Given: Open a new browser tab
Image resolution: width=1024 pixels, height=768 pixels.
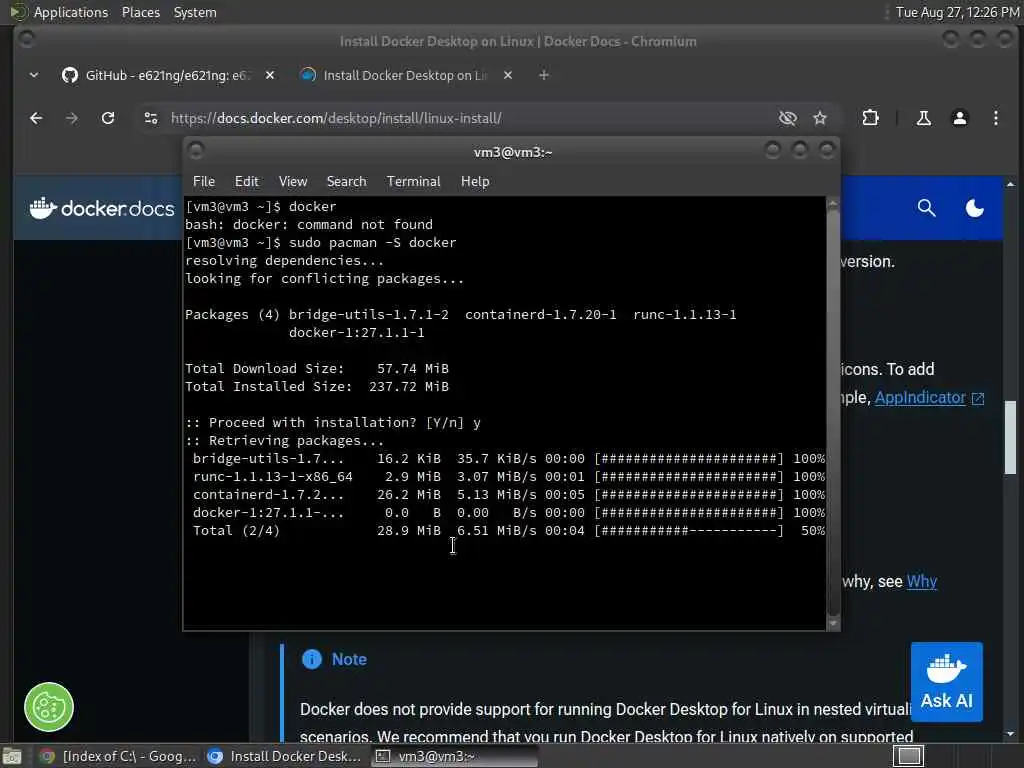Looking at the screenshot, I should point(543,75).
